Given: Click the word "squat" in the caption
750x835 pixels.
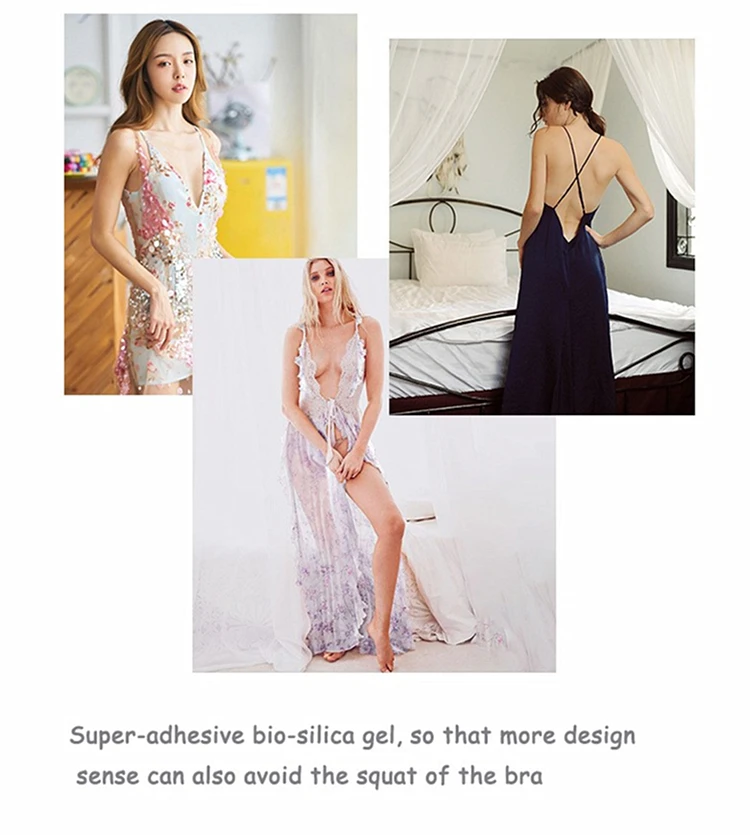Looking at the screenshot, I should tap(386, 777).
